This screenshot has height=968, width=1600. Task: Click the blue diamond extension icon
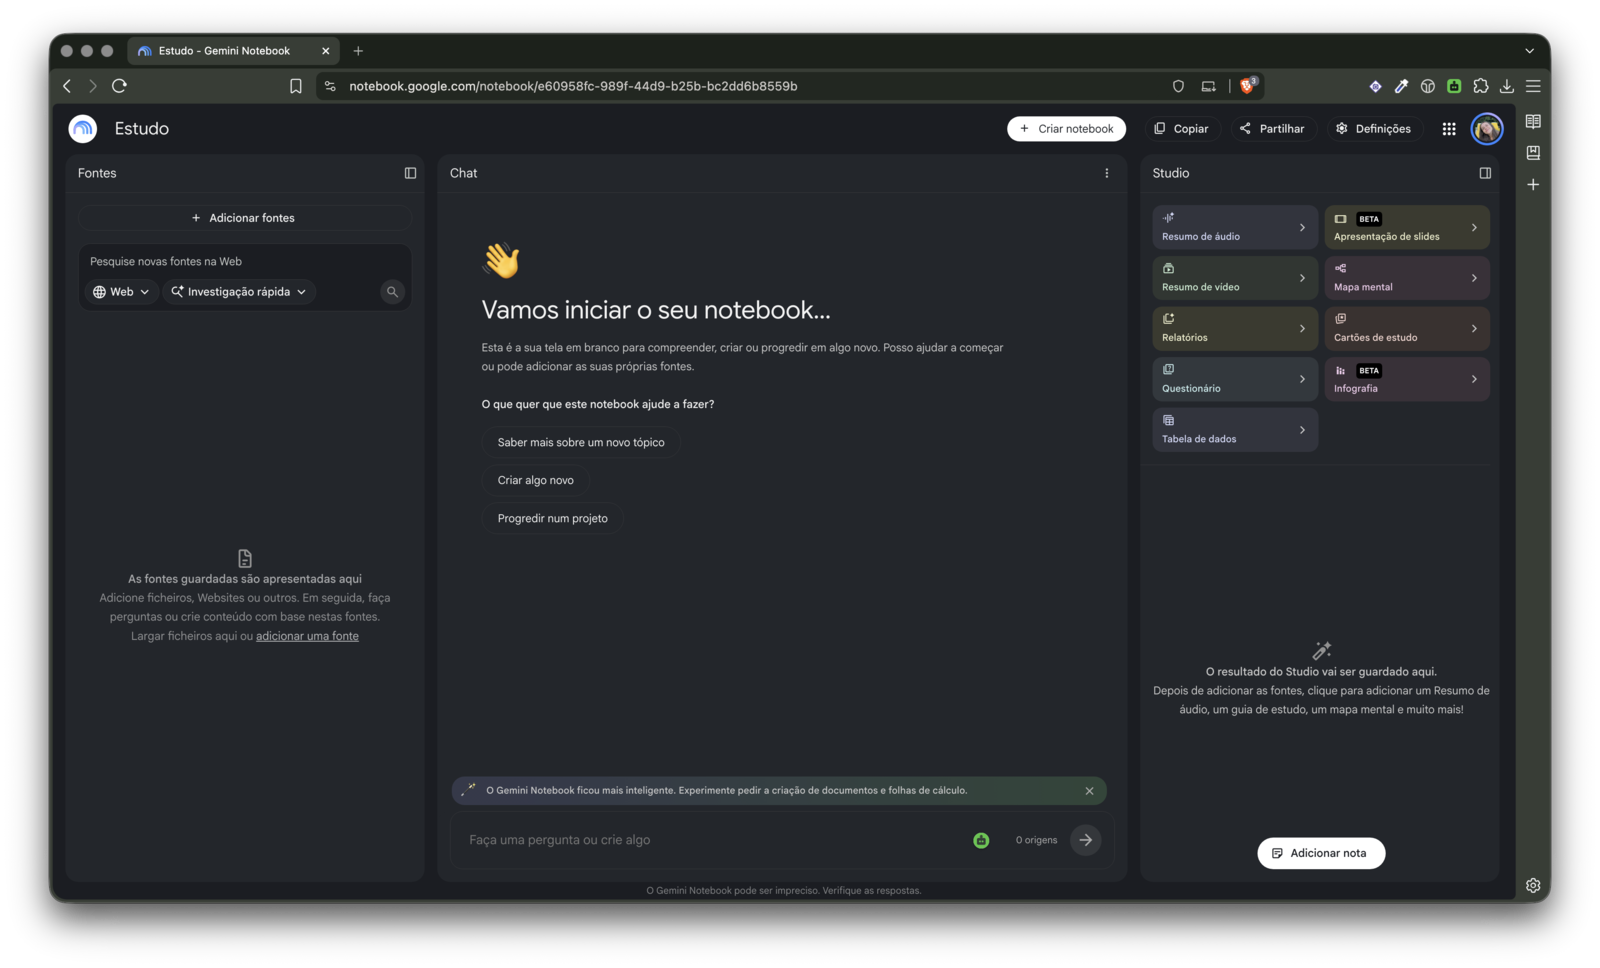(1376, 86)
